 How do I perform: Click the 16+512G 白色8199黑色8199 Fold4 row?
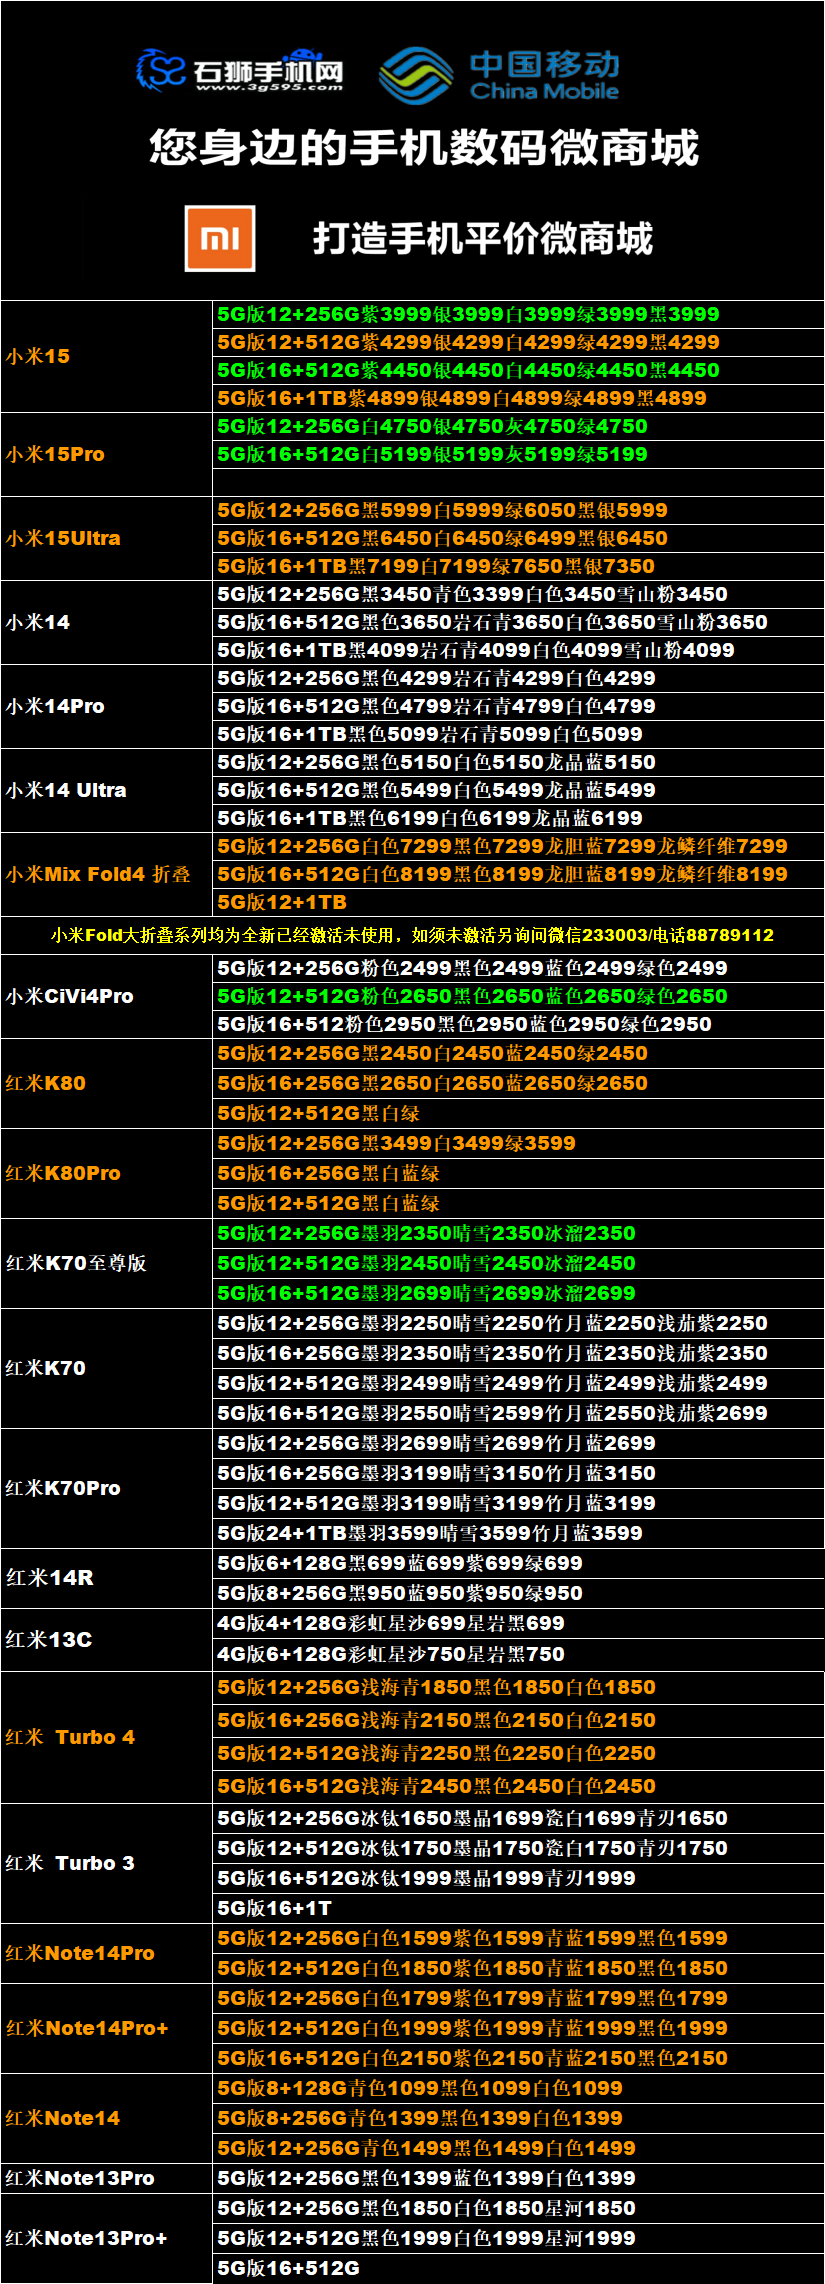[519, 874]
